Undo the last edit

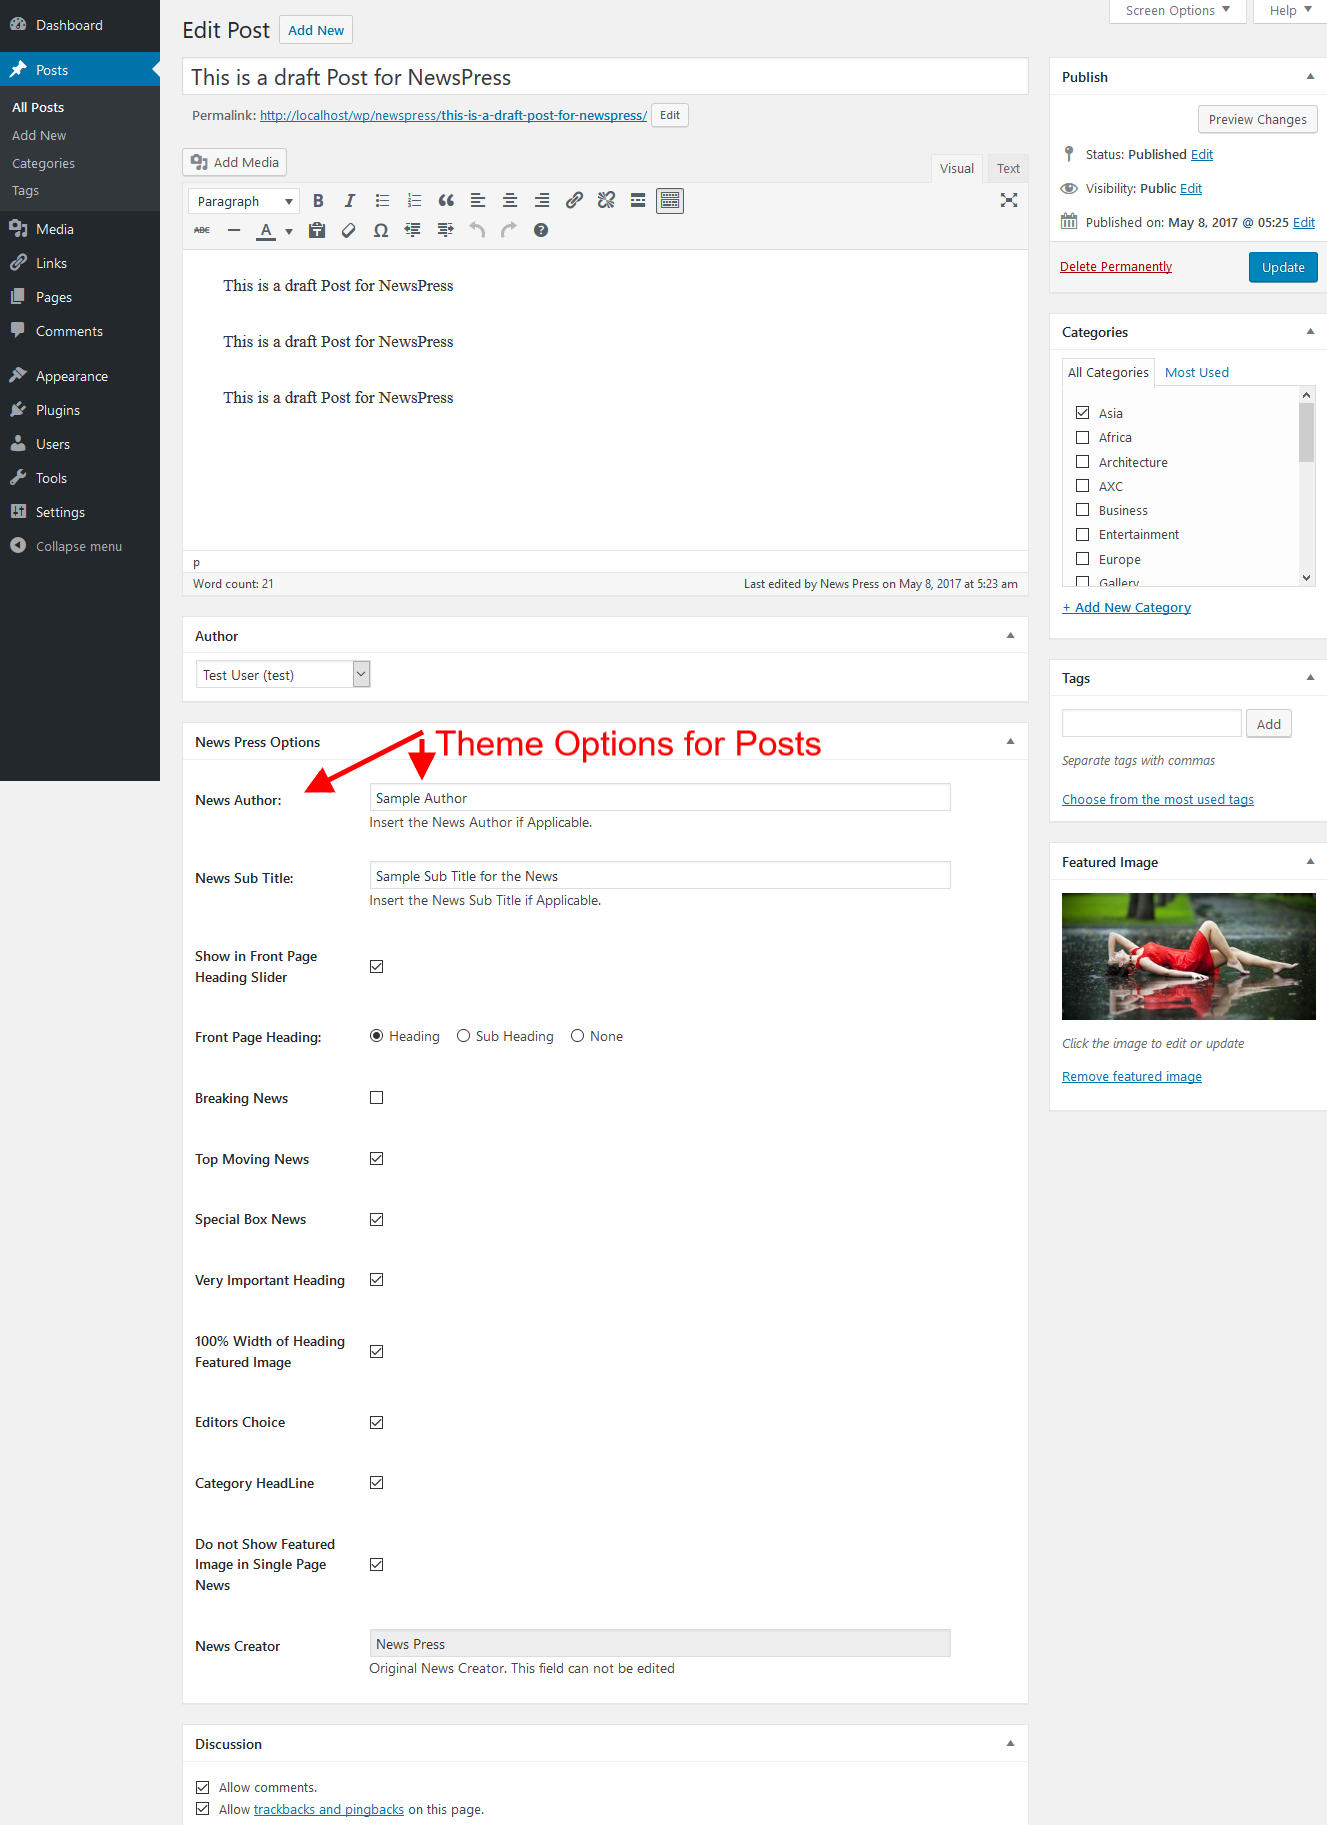pos(477,230)
